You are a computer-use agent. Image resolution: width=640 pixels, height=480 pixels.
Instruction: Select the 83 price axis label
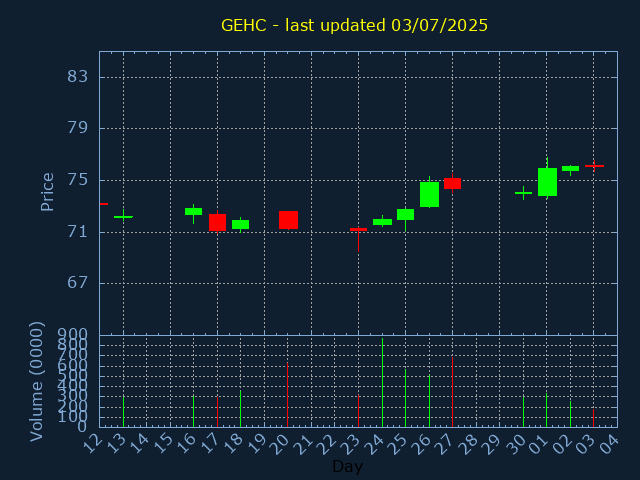[x=78, y=76]
